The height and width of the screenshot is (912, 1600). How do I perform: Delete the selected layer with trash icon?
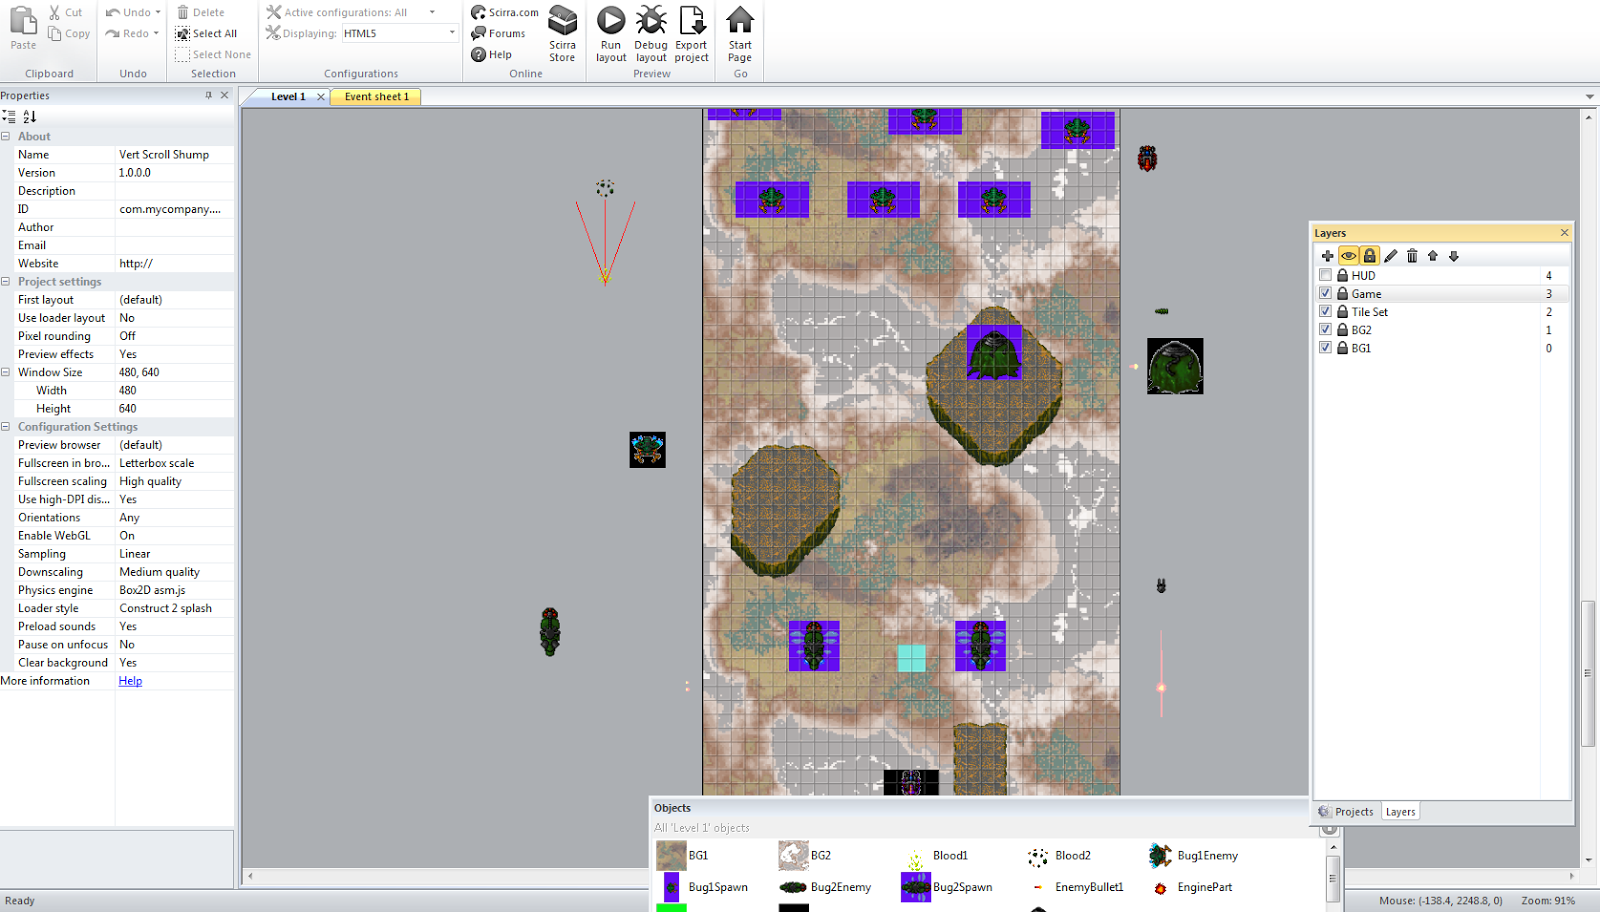1412,256
